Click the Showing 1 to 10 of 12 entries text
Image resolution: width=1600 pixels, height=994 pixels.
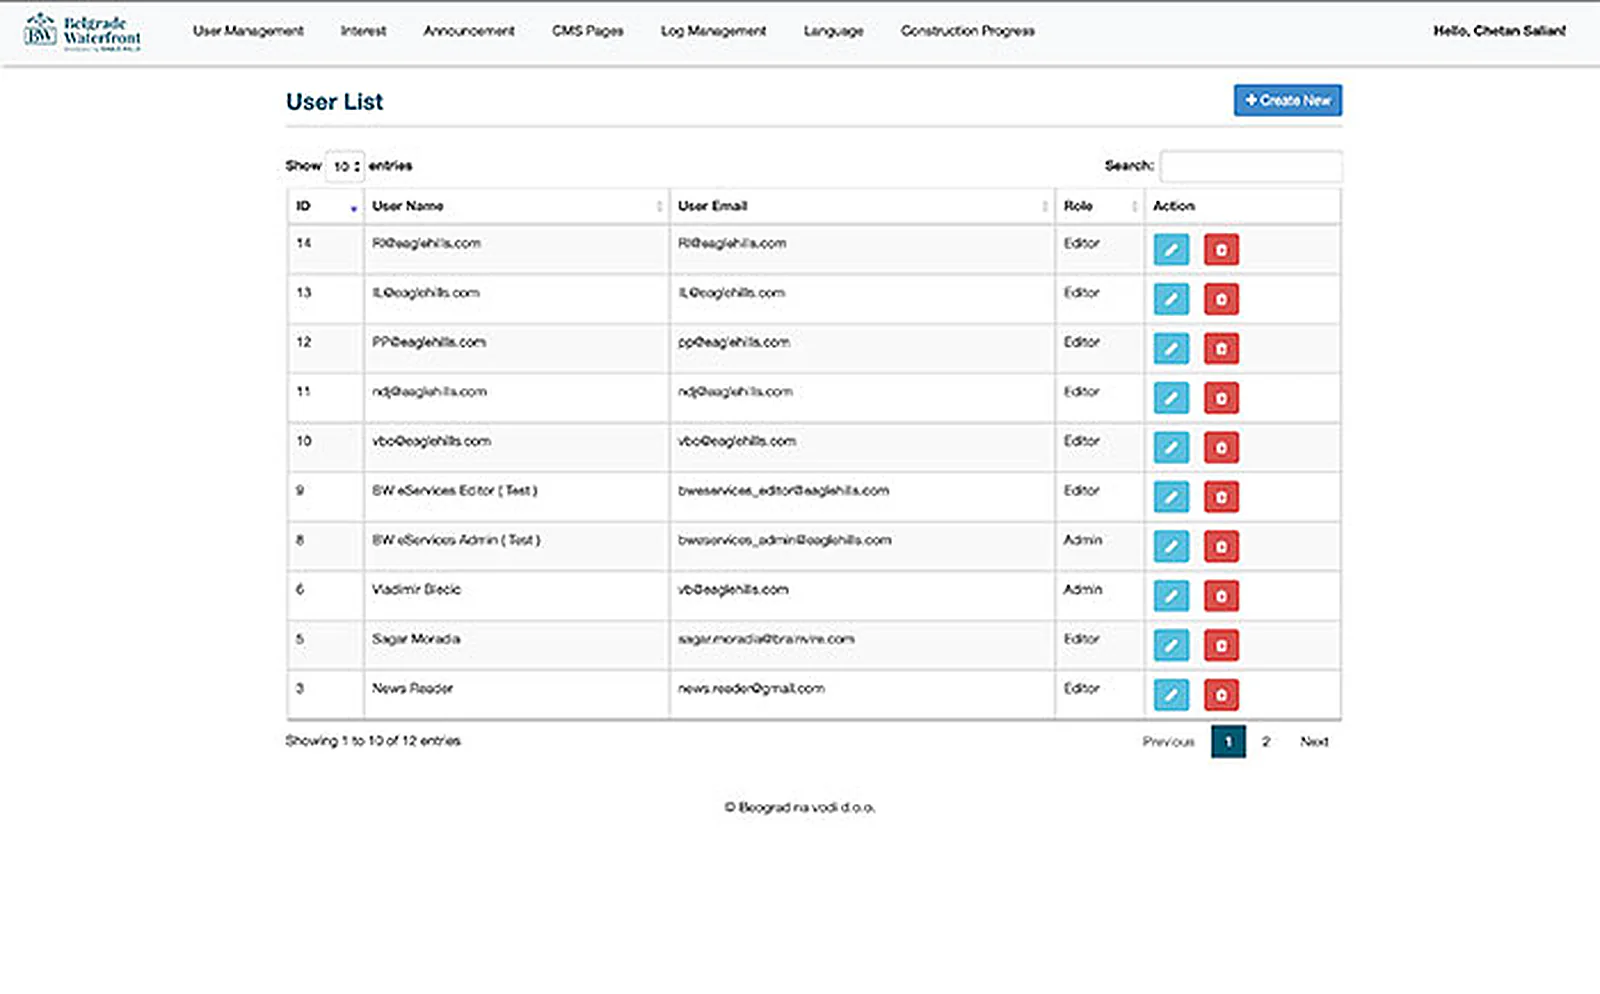click(373, 741)
